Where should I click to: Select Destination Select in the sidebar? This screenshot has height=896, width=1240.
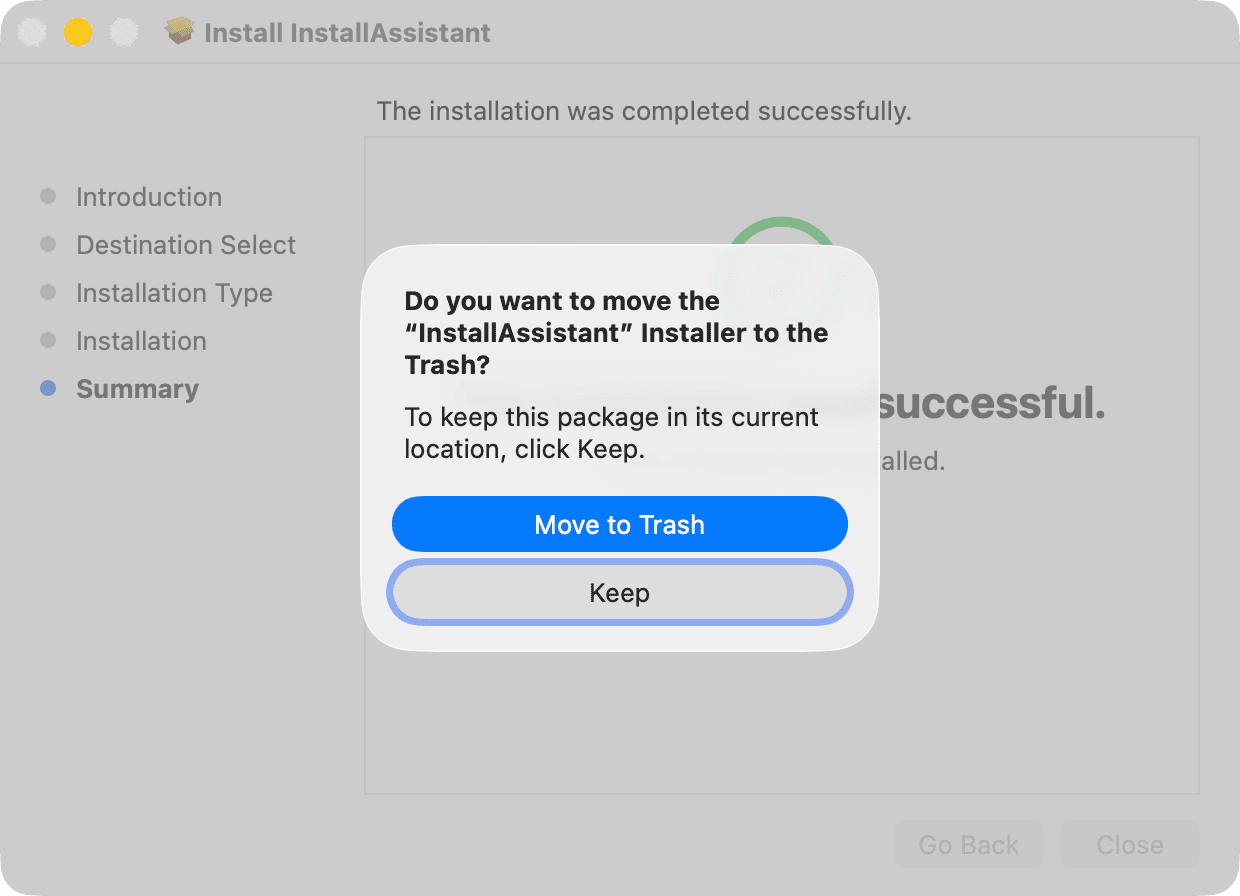[x=185, y=245]
